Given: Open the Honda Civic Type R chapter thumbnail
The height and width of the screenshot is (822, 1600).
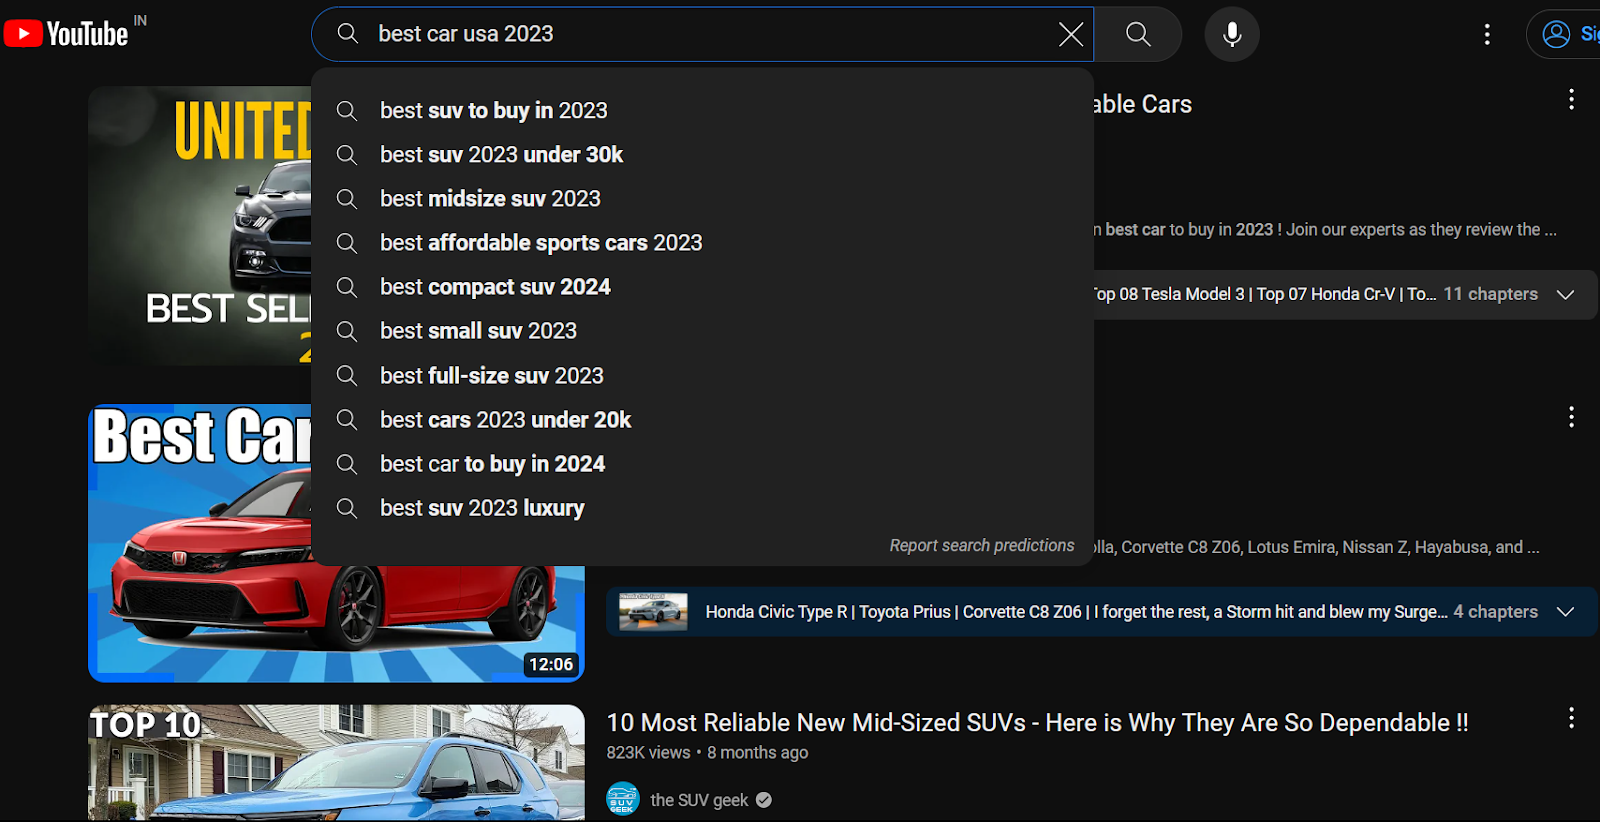Looking at the screenshot, I should pos(653,611).
